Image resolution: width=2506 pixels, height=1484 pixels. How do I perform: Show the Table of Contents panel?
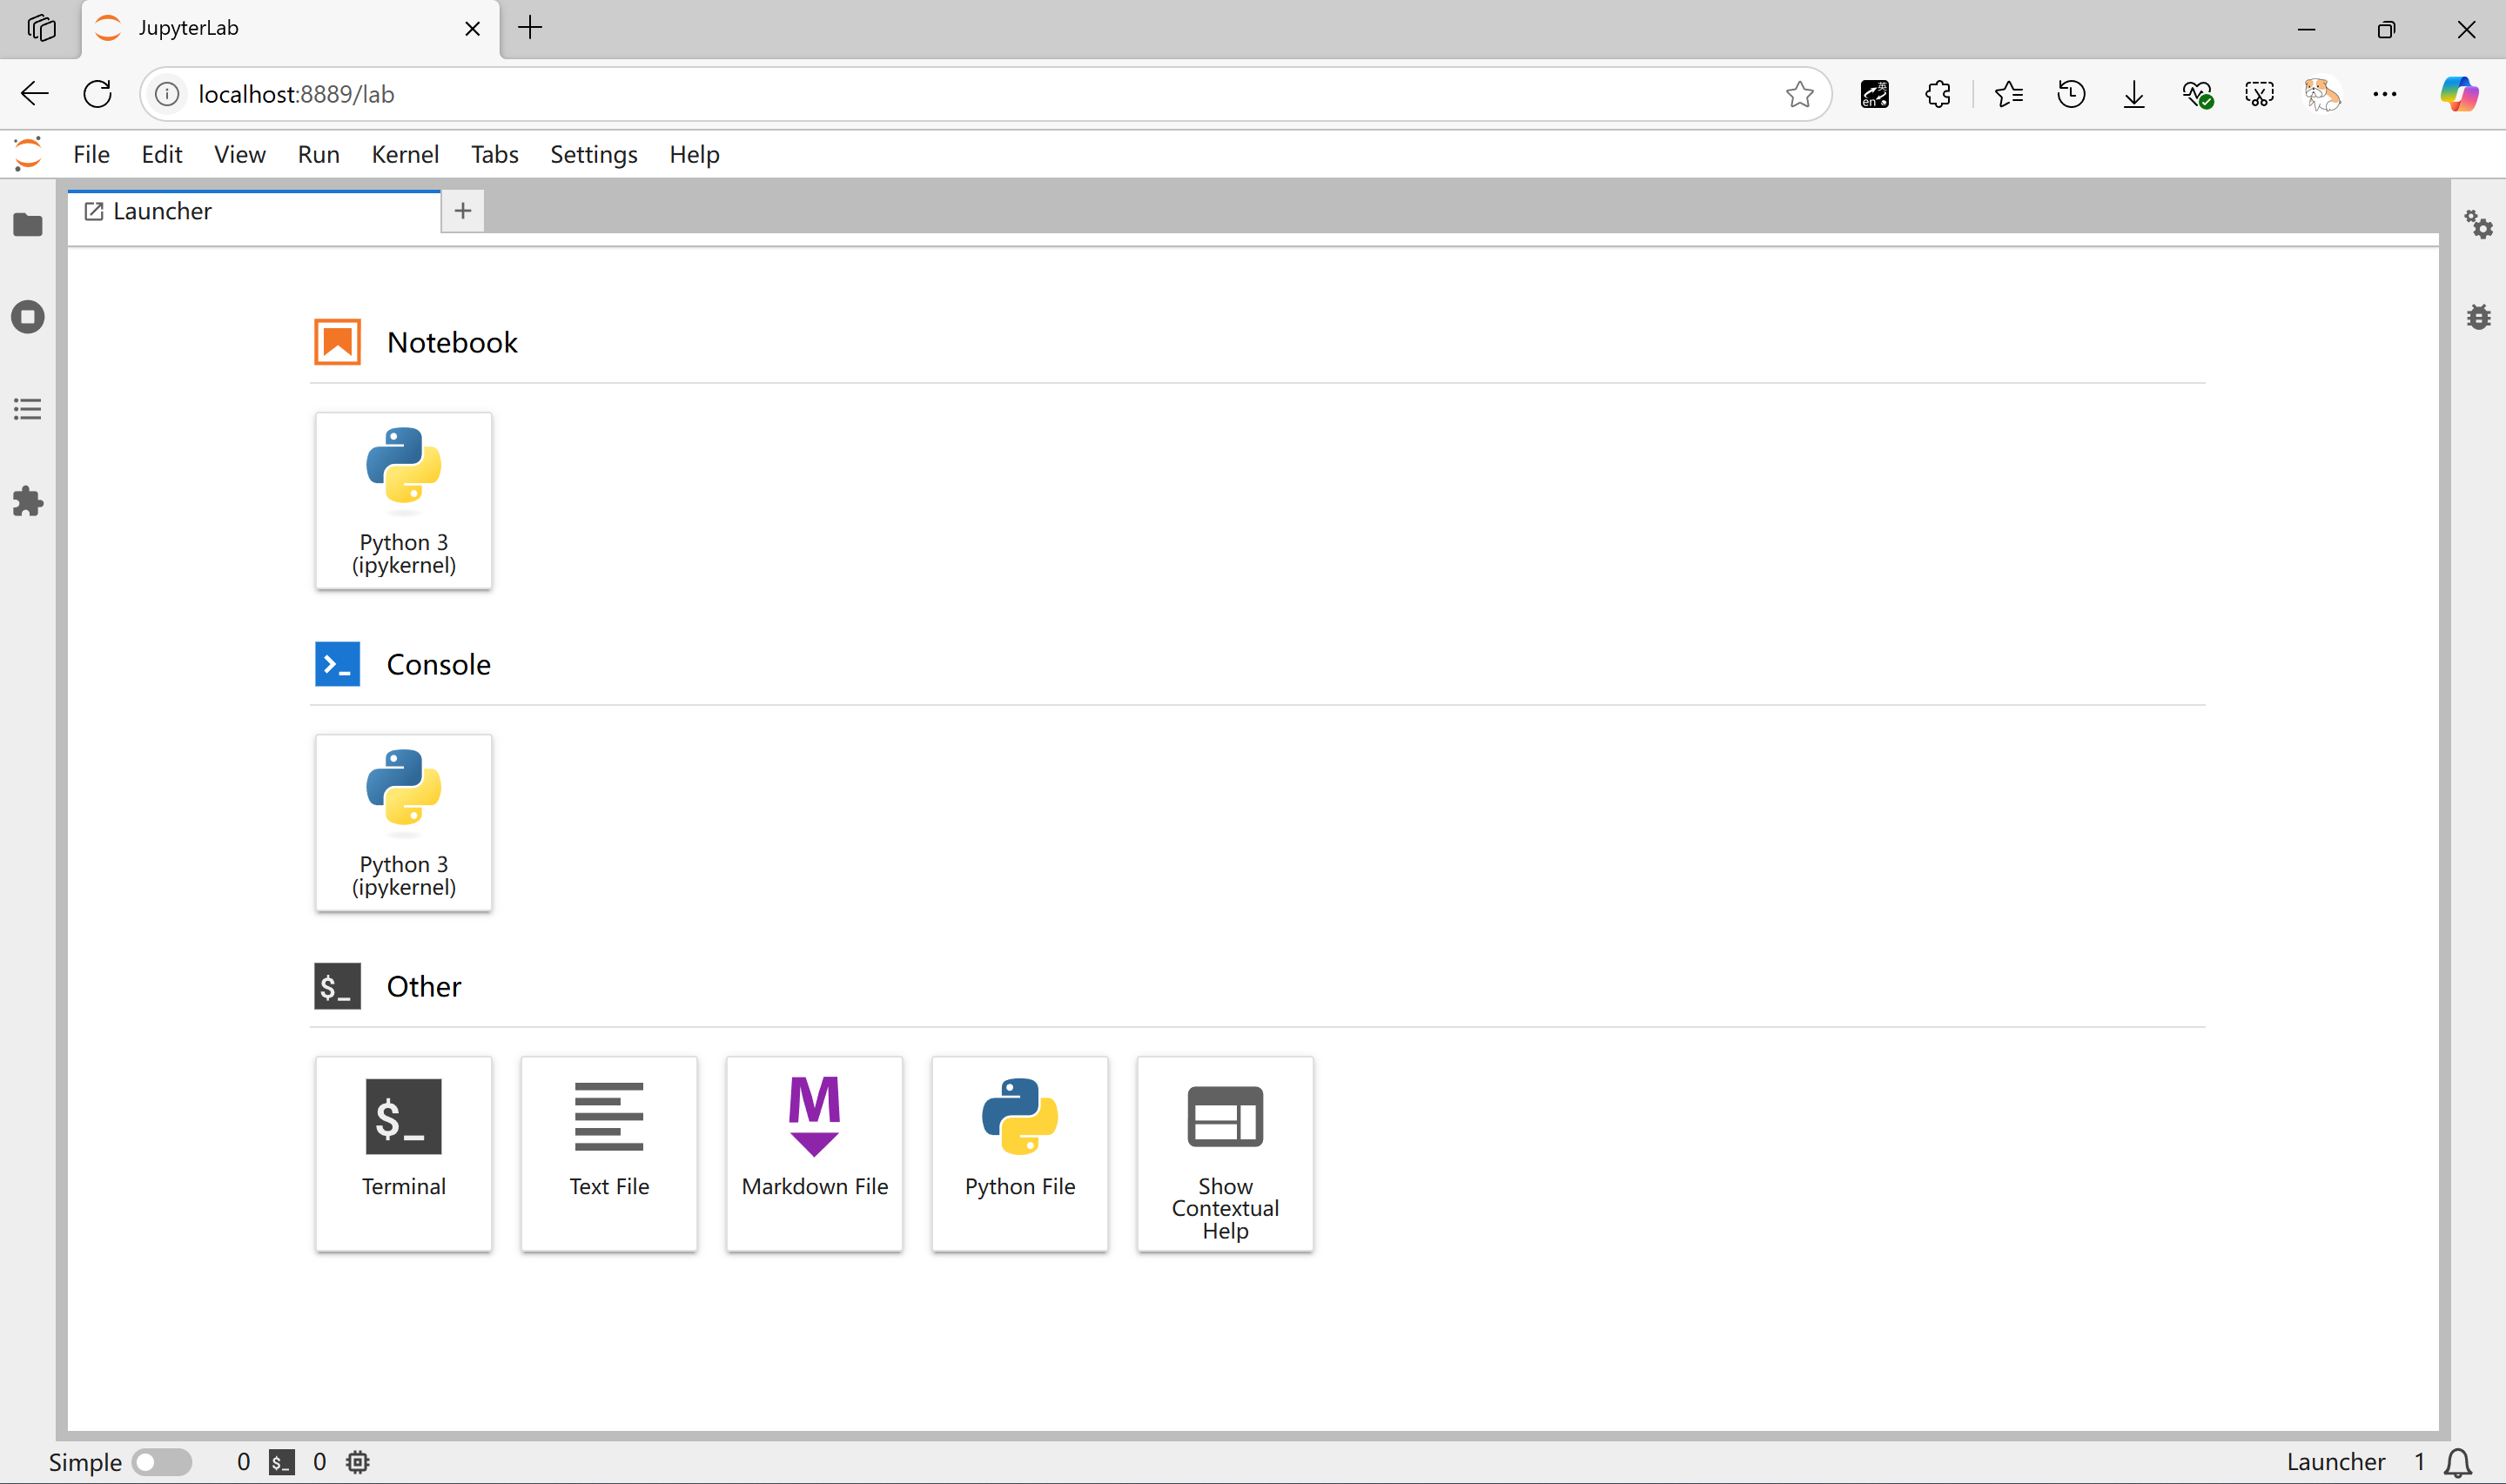[x=28, y=409]
